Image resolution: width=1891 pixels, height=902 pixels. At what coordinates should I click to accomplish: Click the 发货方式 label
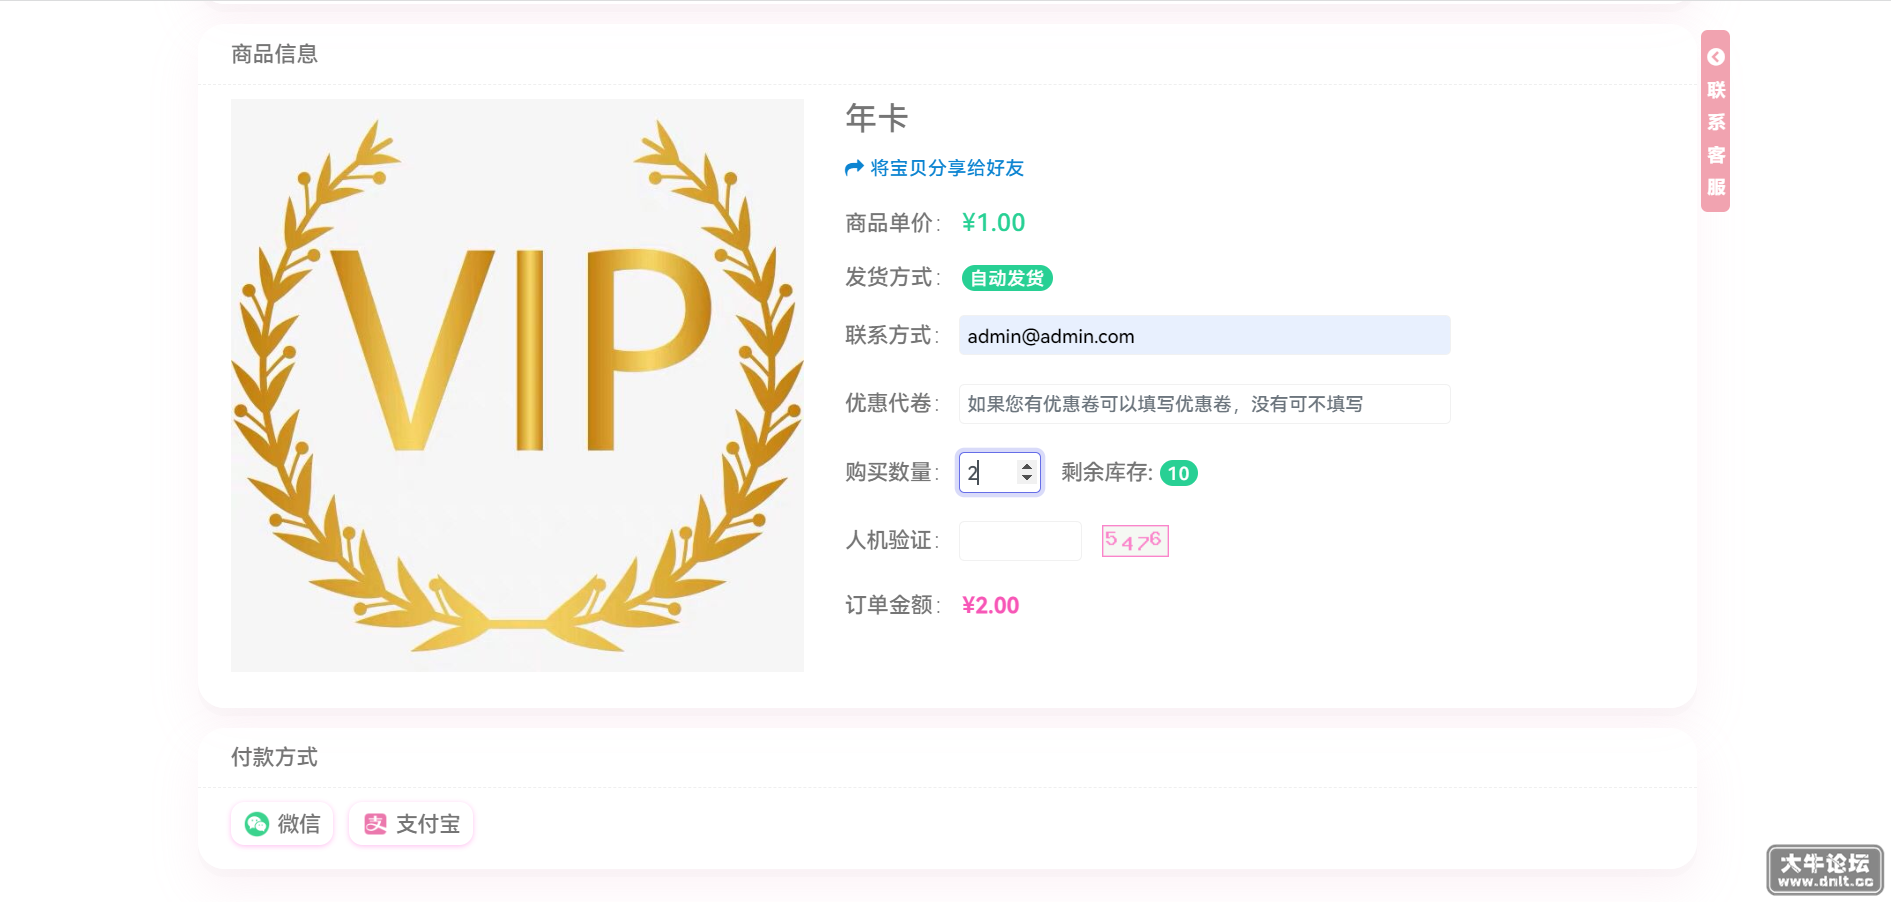[x=892, y=277]
